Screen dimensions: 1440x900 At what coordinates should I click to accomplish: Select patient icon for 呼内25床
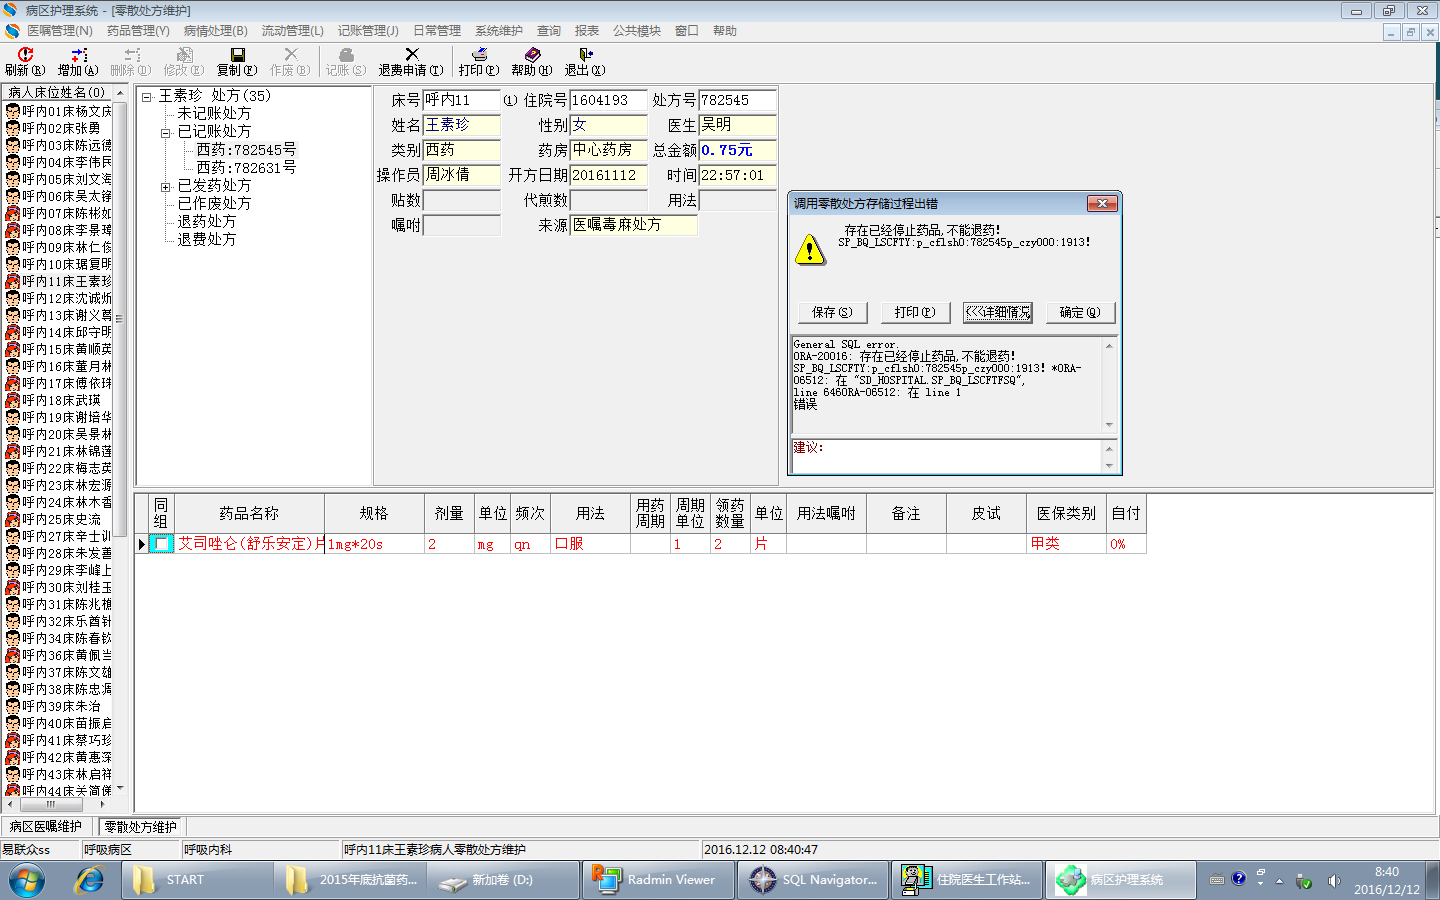click(x=13, y=519)
